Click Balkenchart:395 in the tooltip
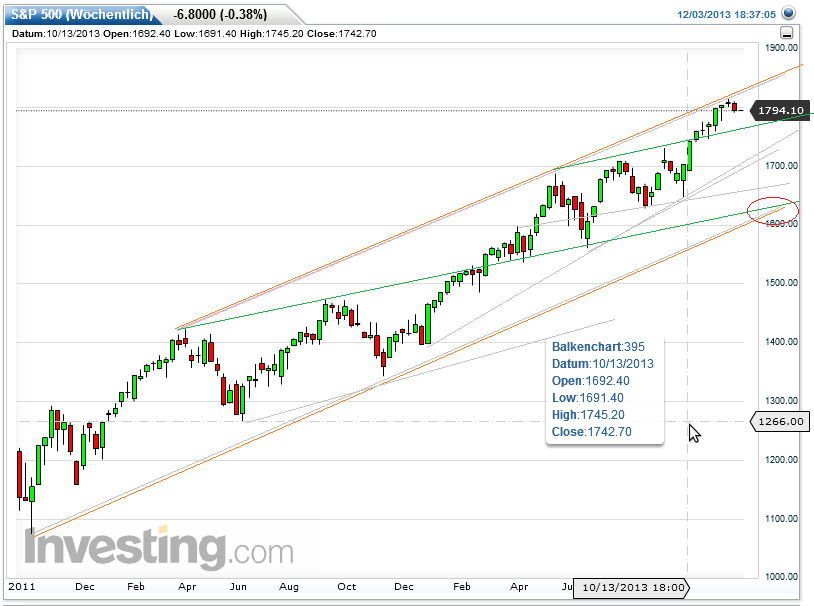The image size is (814, 606). tap(598, 347)
